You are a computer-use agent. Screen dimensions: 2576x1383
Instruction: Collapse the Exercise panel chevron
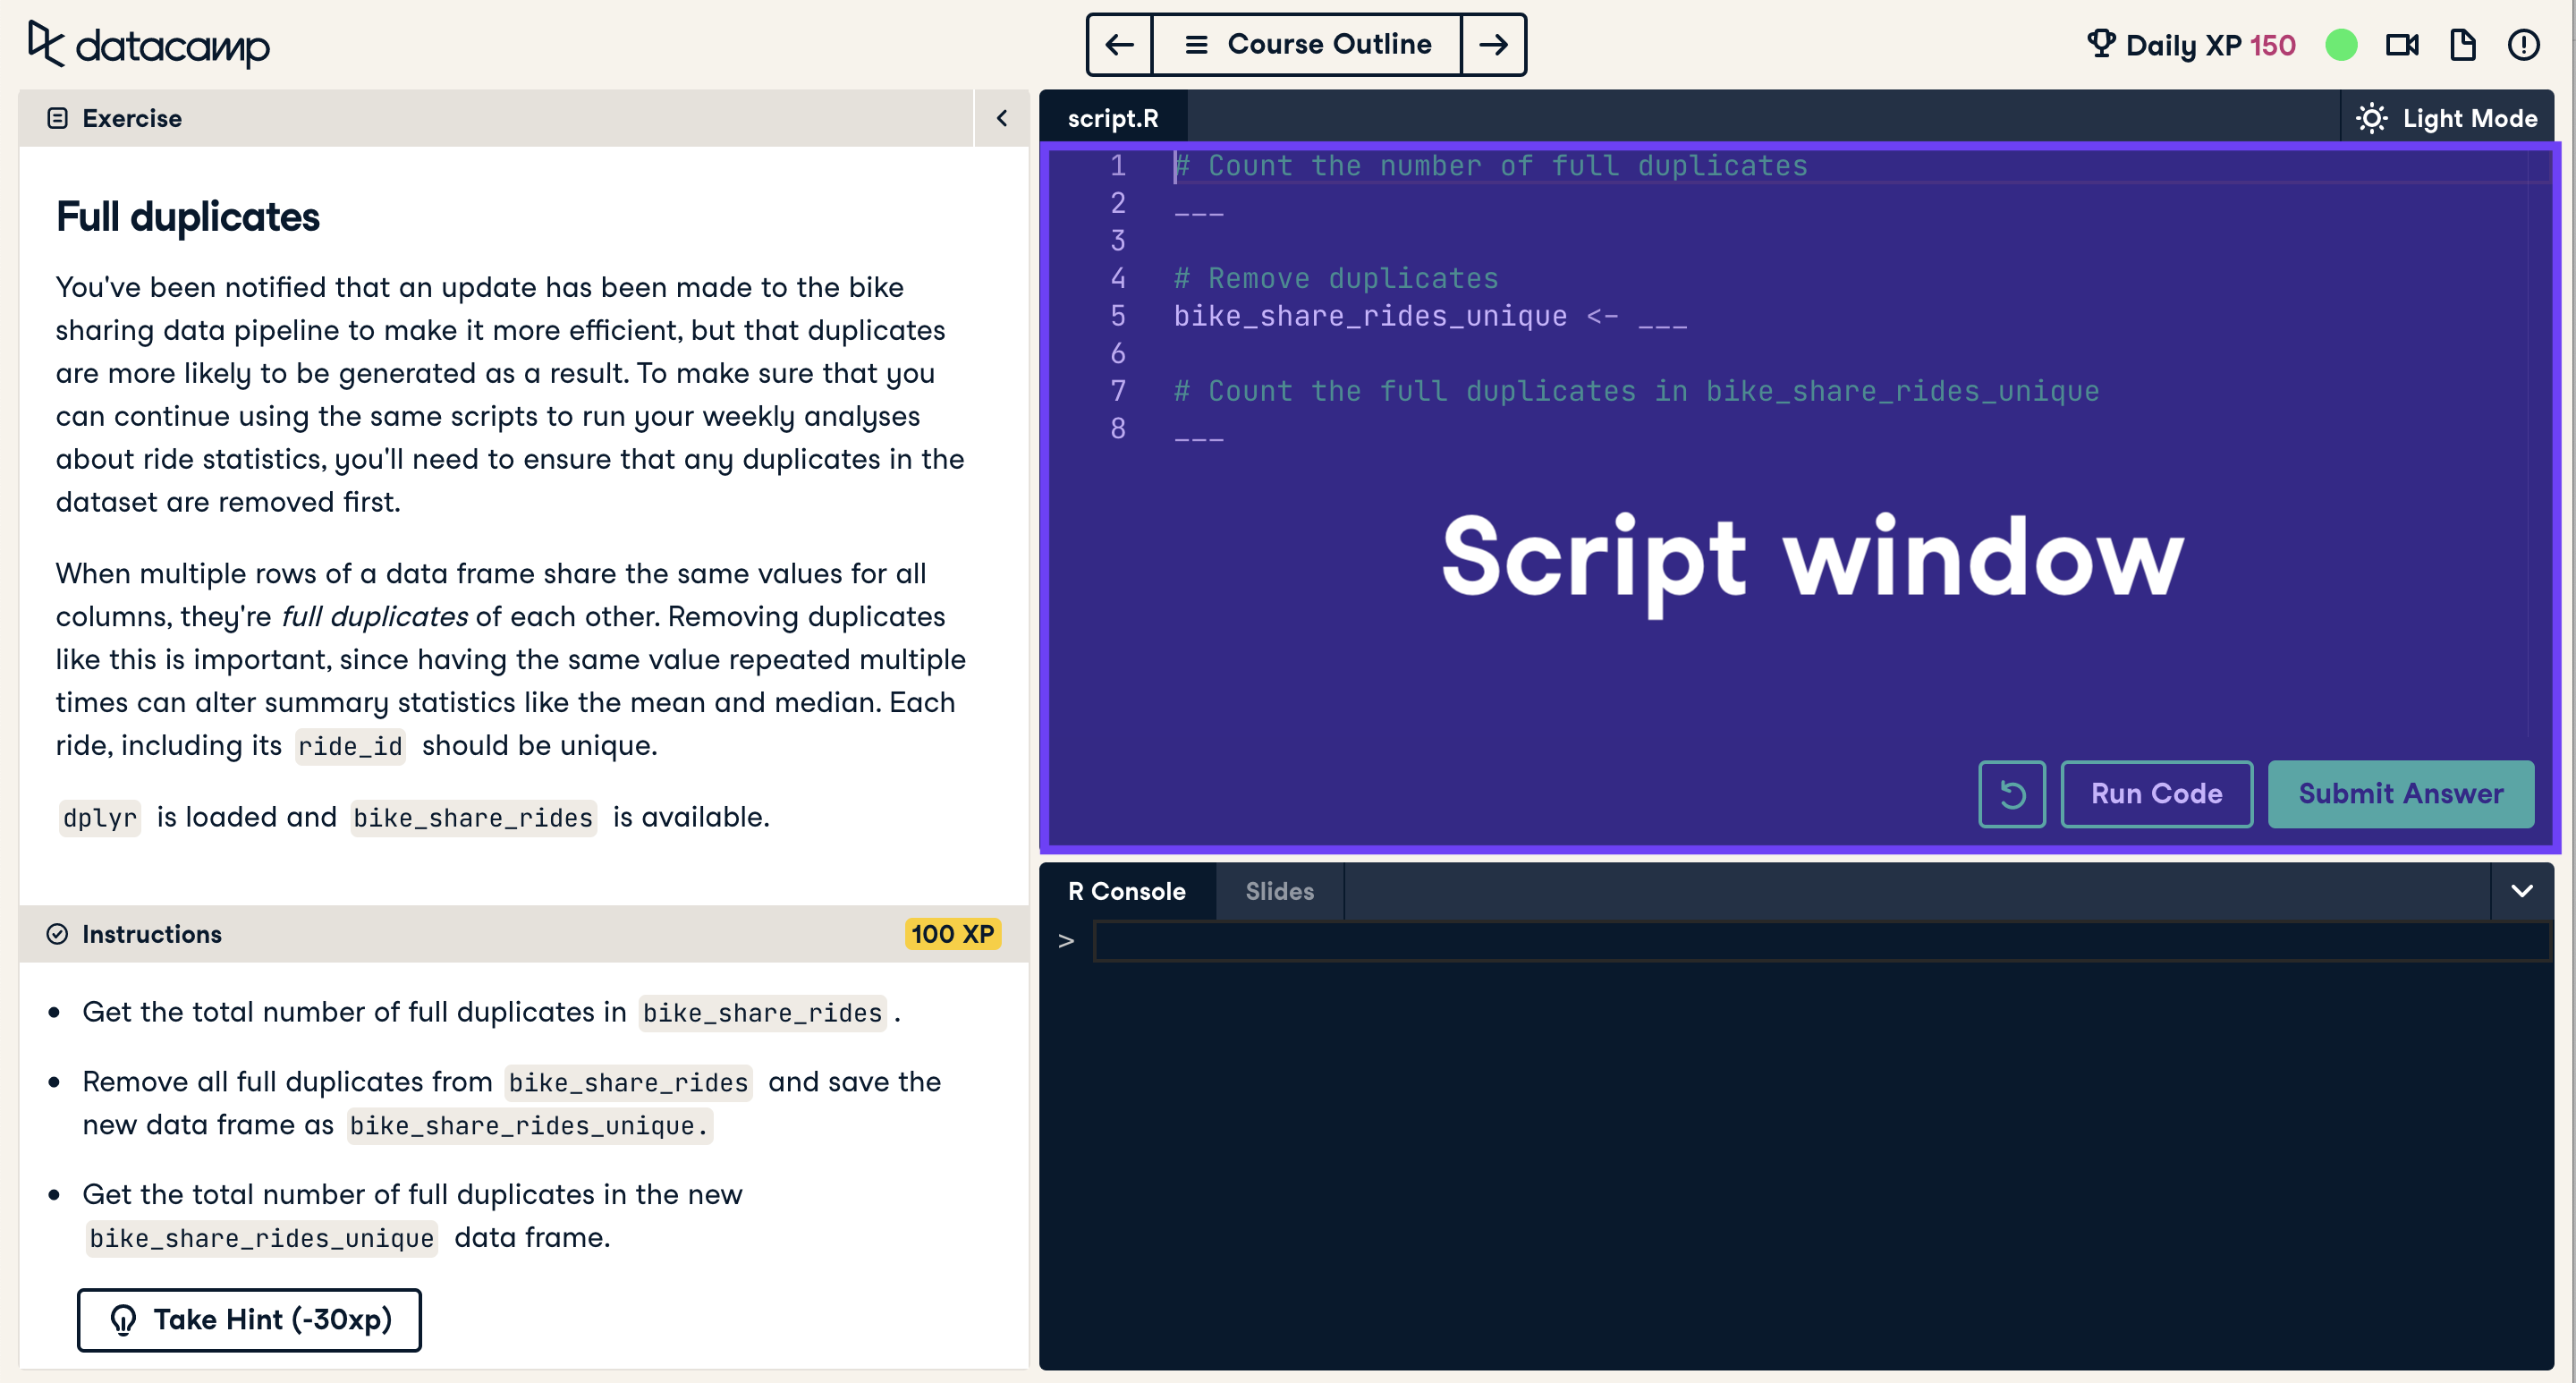(x=1001, y=118)
